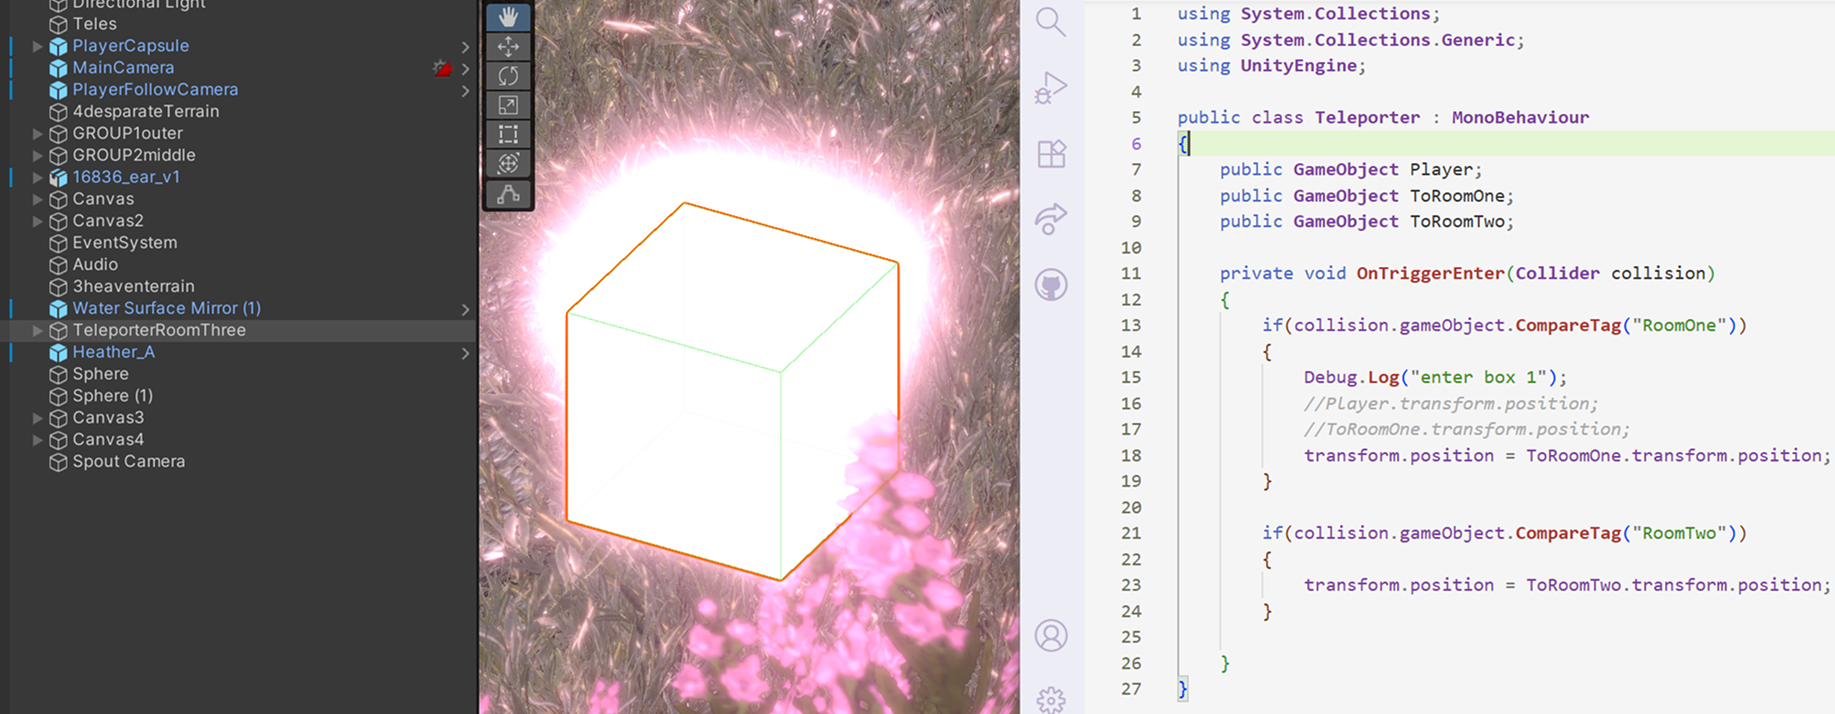1835x714 pixels.
Task: Click the commented line //Player.transform.position;
Action: [1451, 403]
